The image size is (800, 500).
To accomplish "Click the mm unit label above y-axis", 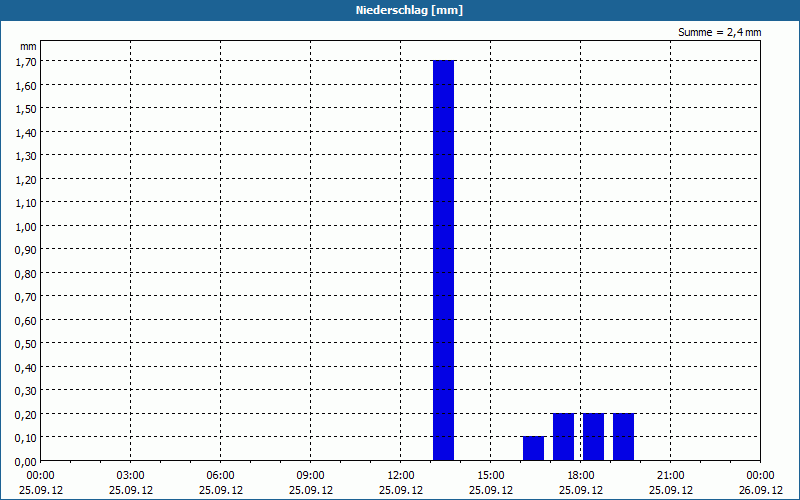I will tap(29, 46).
